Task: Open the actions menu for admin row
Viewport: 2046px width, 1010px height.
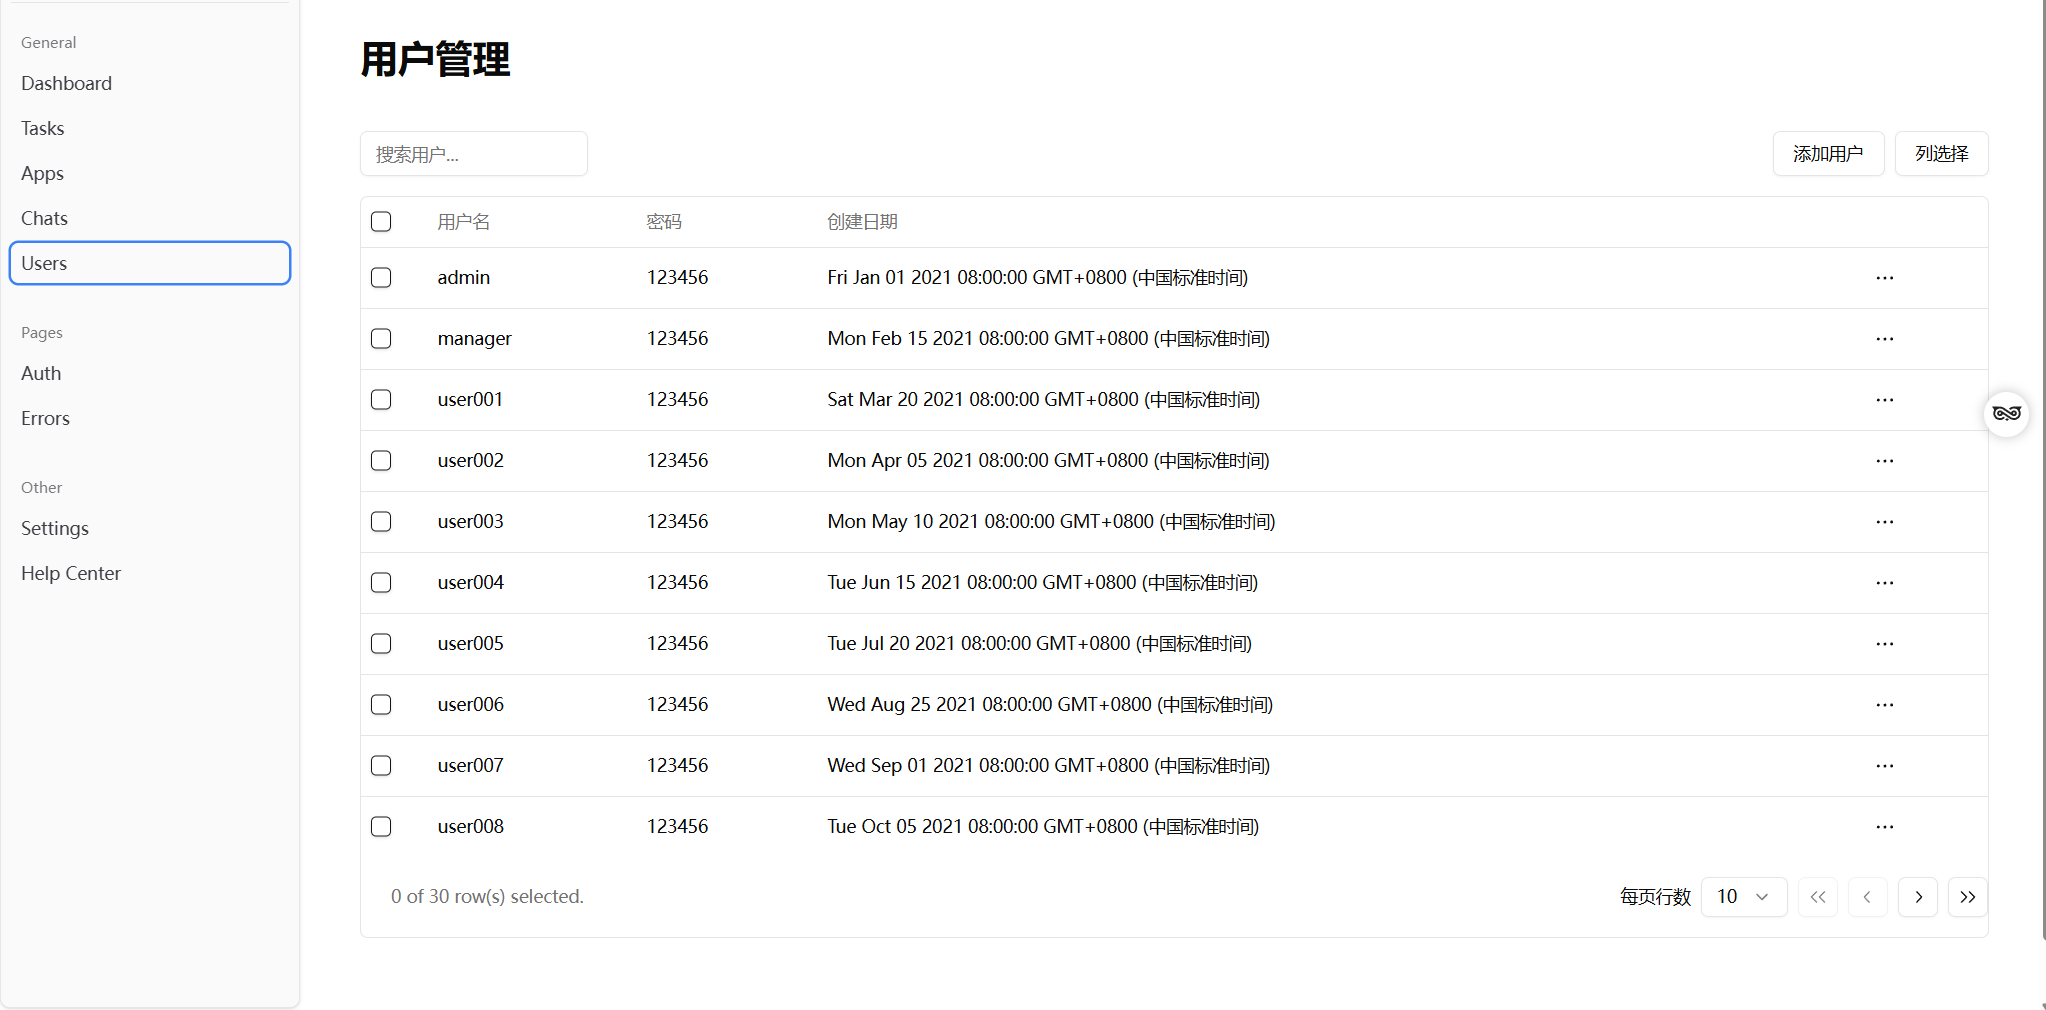Action: click(x=1884, y=278)
